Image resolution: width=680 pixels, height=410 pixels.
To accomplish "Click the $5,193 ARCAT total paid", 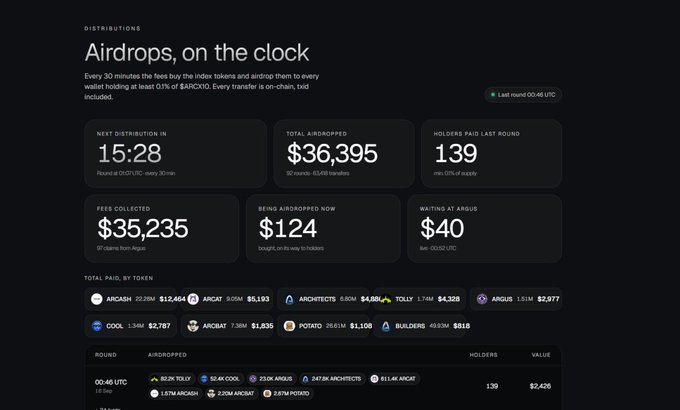I will point(258,299).
